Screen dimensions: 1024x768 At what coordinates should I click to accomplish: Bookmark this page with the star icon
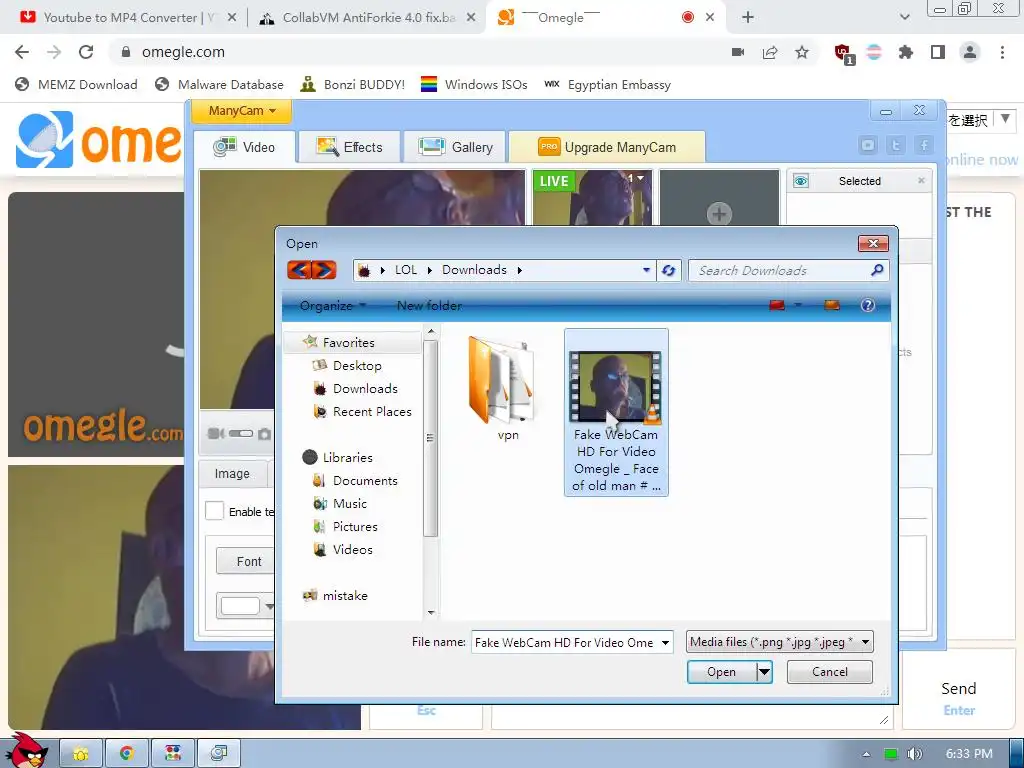802,52
